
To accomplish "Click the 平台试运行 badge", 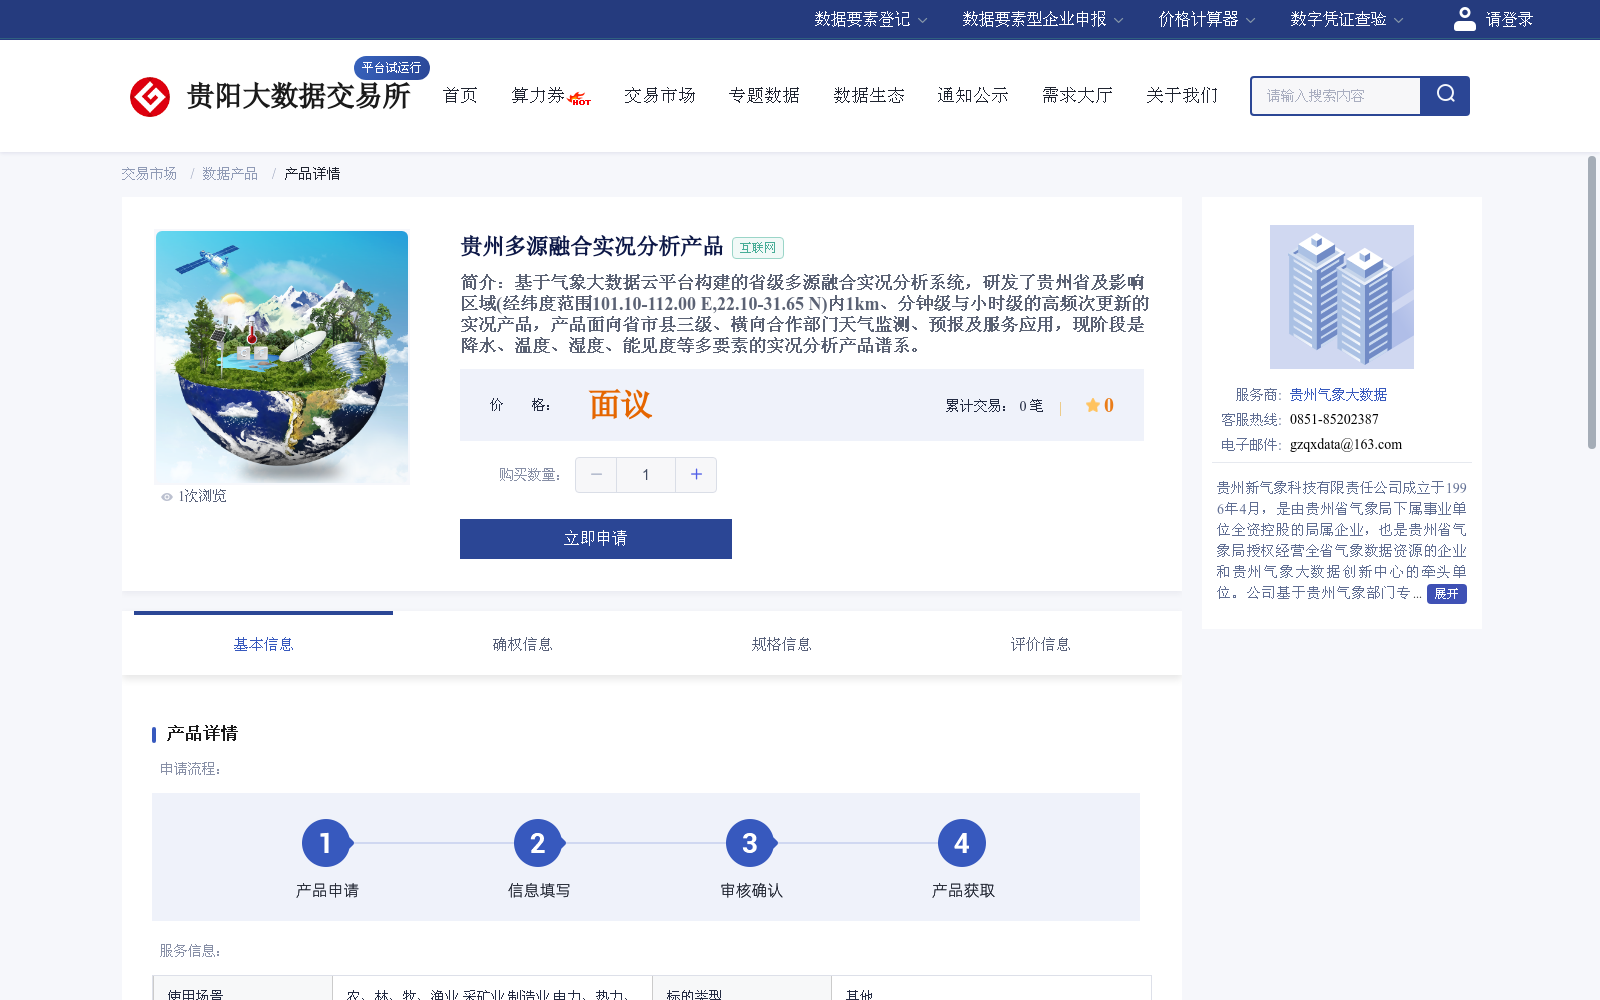I will [x=392, y=68].
